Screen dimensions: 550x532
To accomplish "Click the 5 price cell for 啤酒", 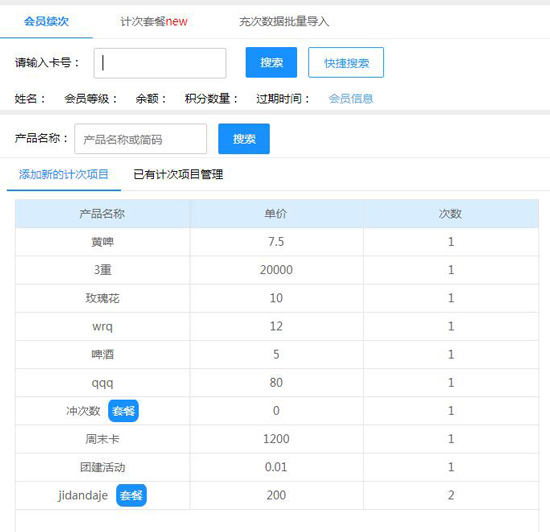I will pyautogui.click(x=276, y=355).
